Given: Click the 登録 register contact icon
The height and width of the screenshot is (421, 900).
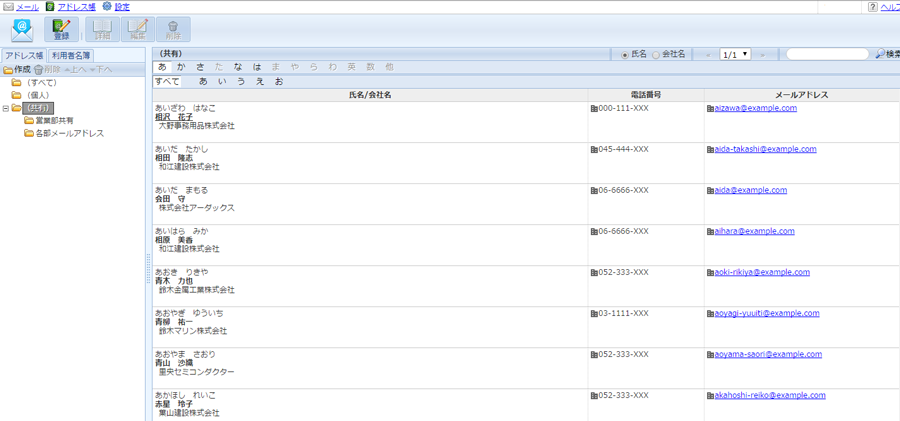Looking at the screenshot, I should 62,30.
